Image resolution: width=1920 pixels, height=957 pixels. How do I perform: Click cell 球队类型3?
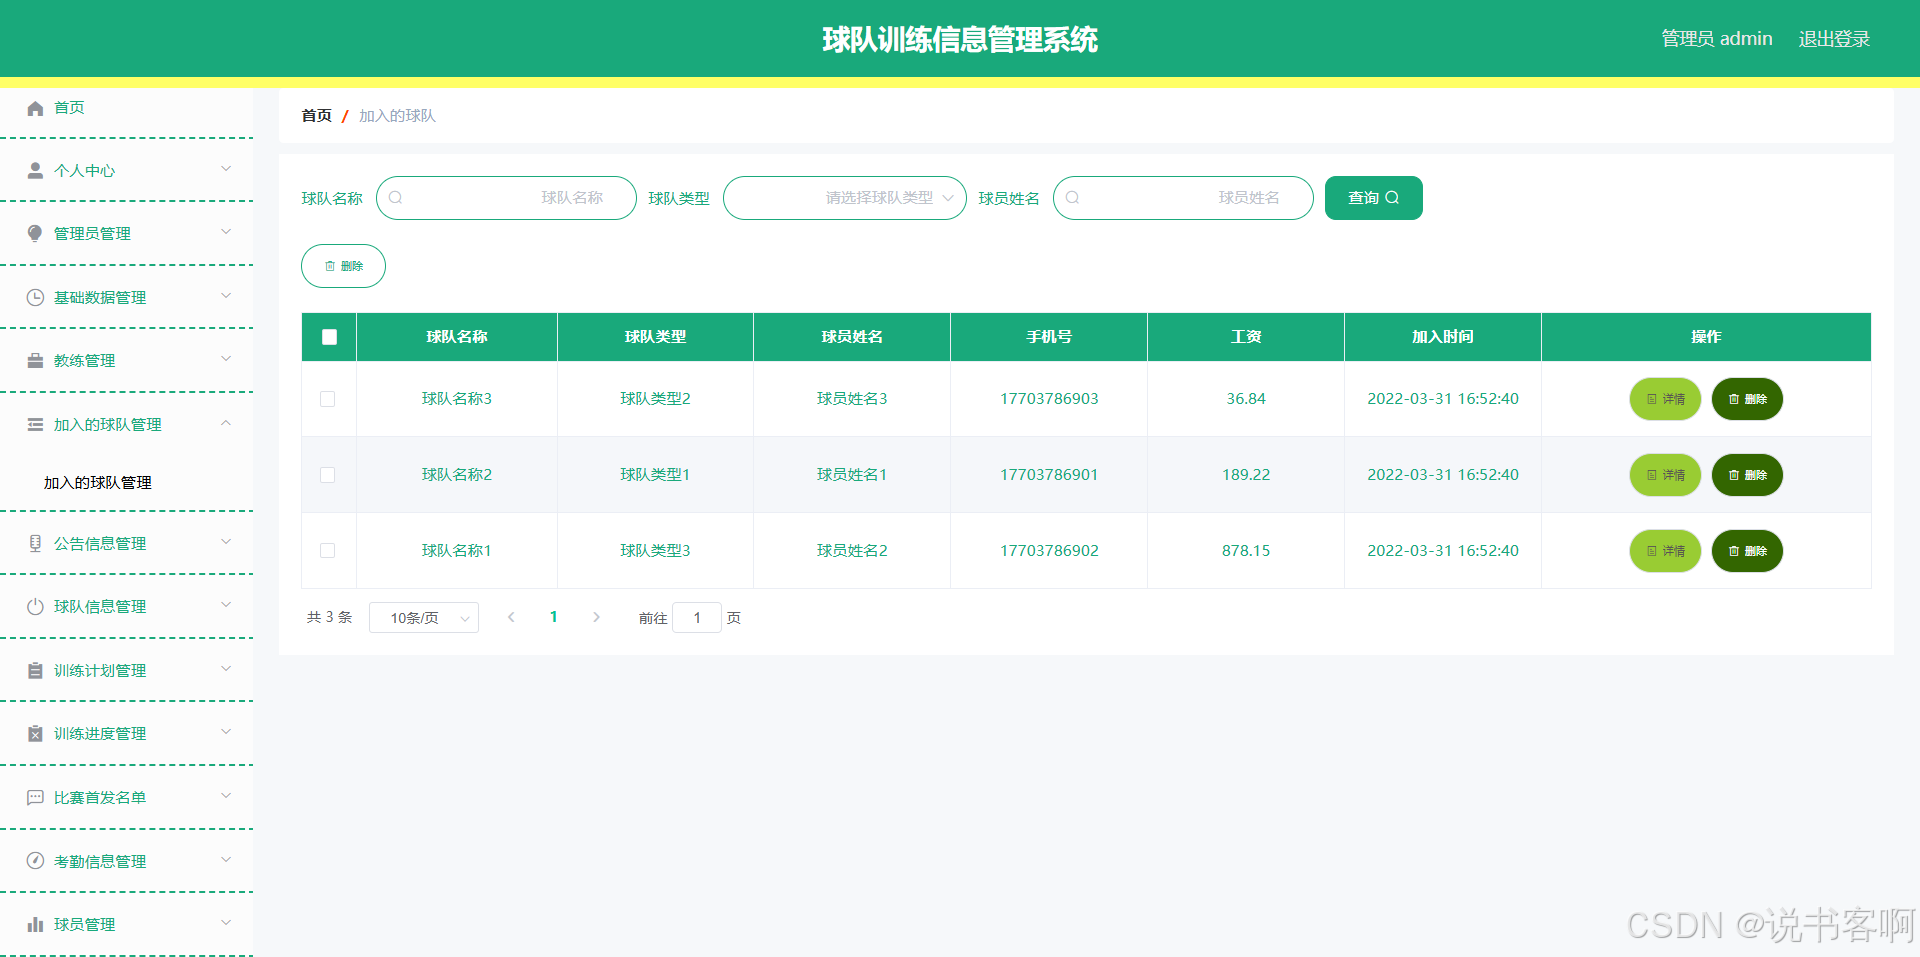(x=655, y=551)
